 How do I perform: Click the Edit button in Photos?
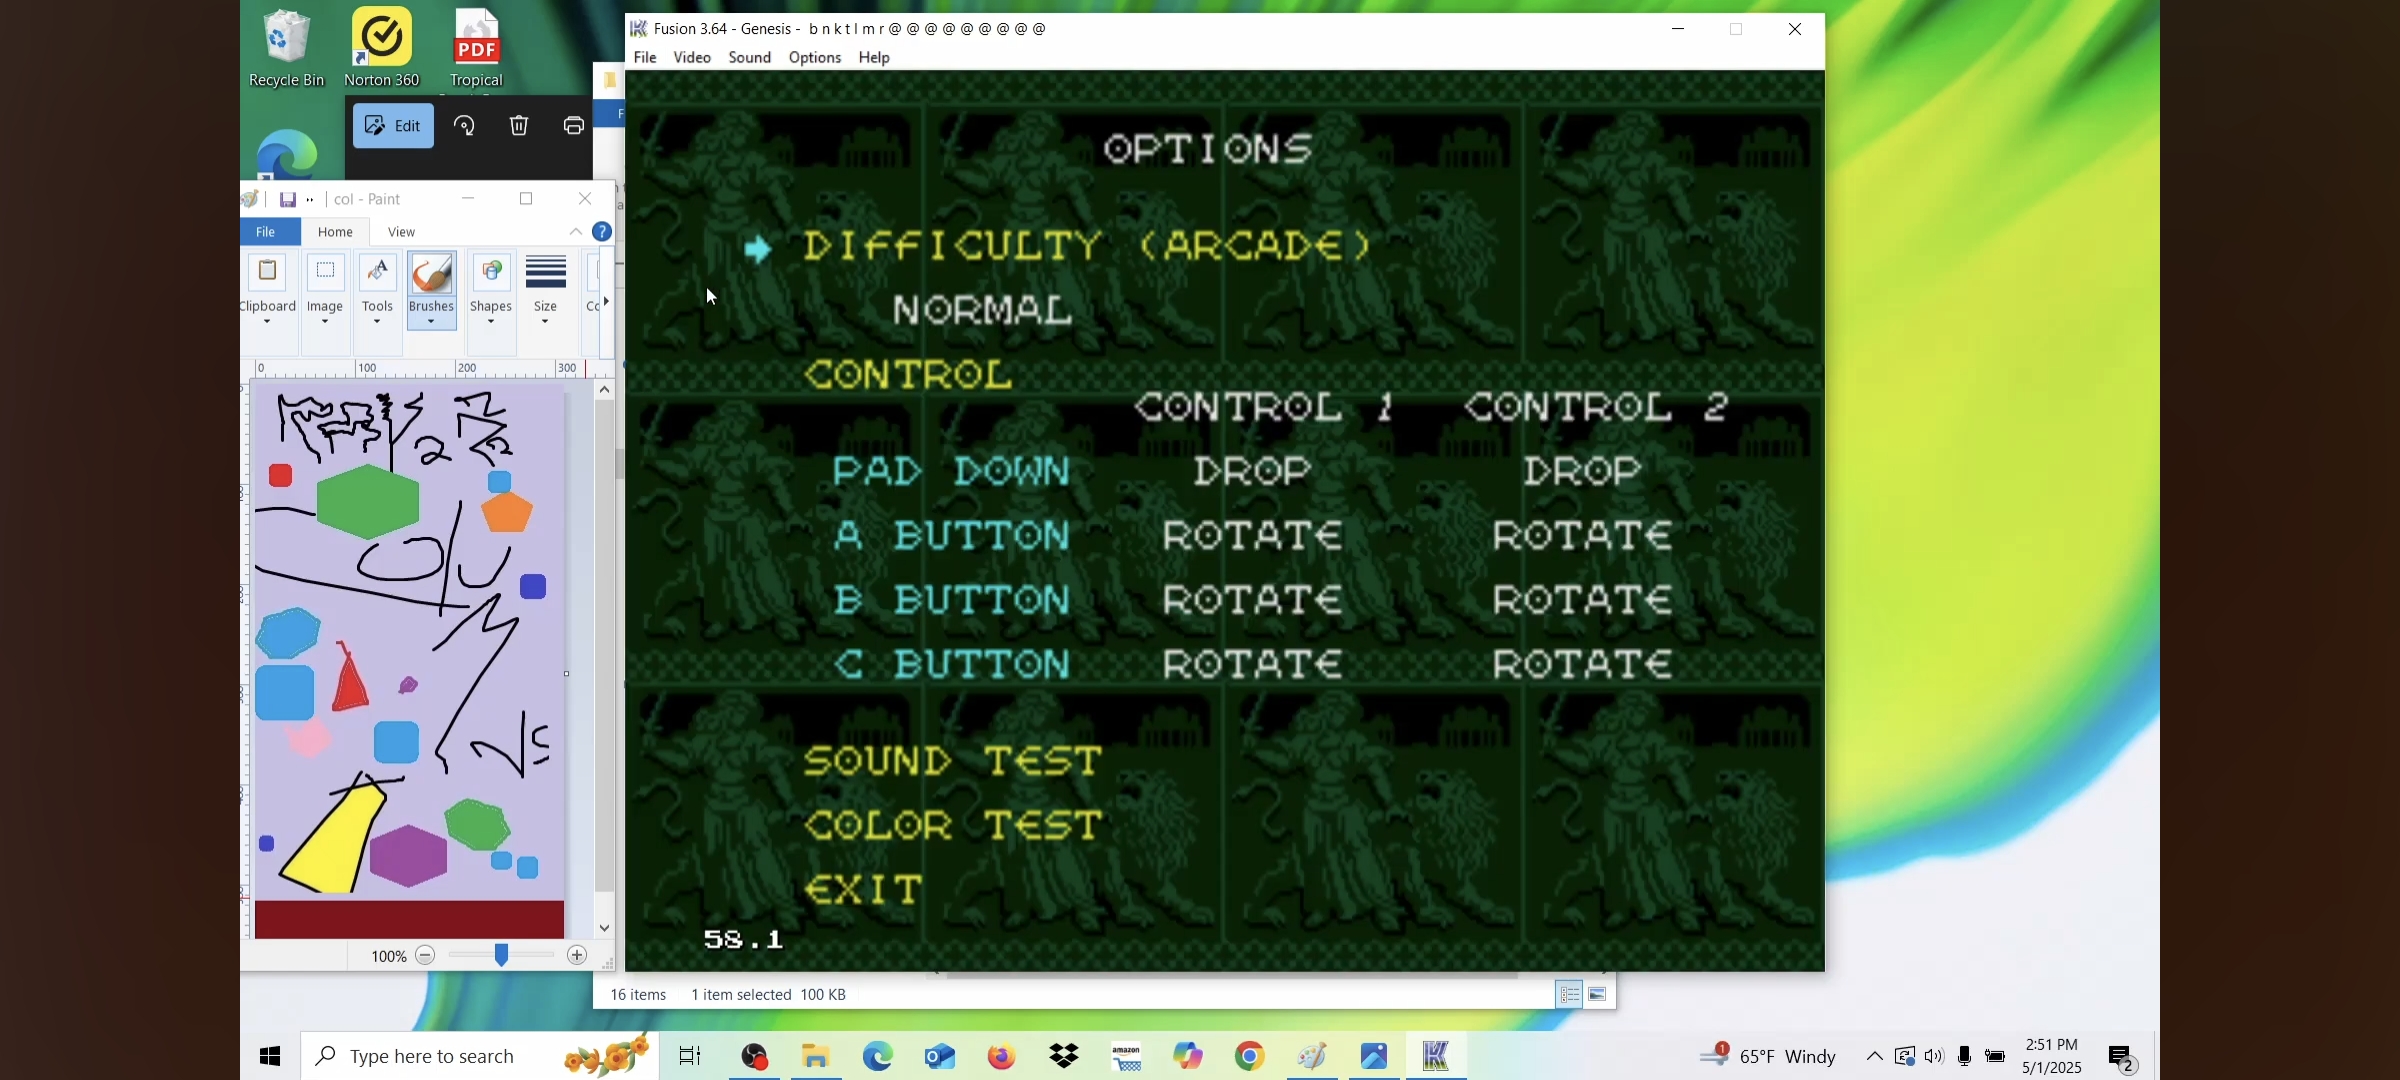click(393, 126)
